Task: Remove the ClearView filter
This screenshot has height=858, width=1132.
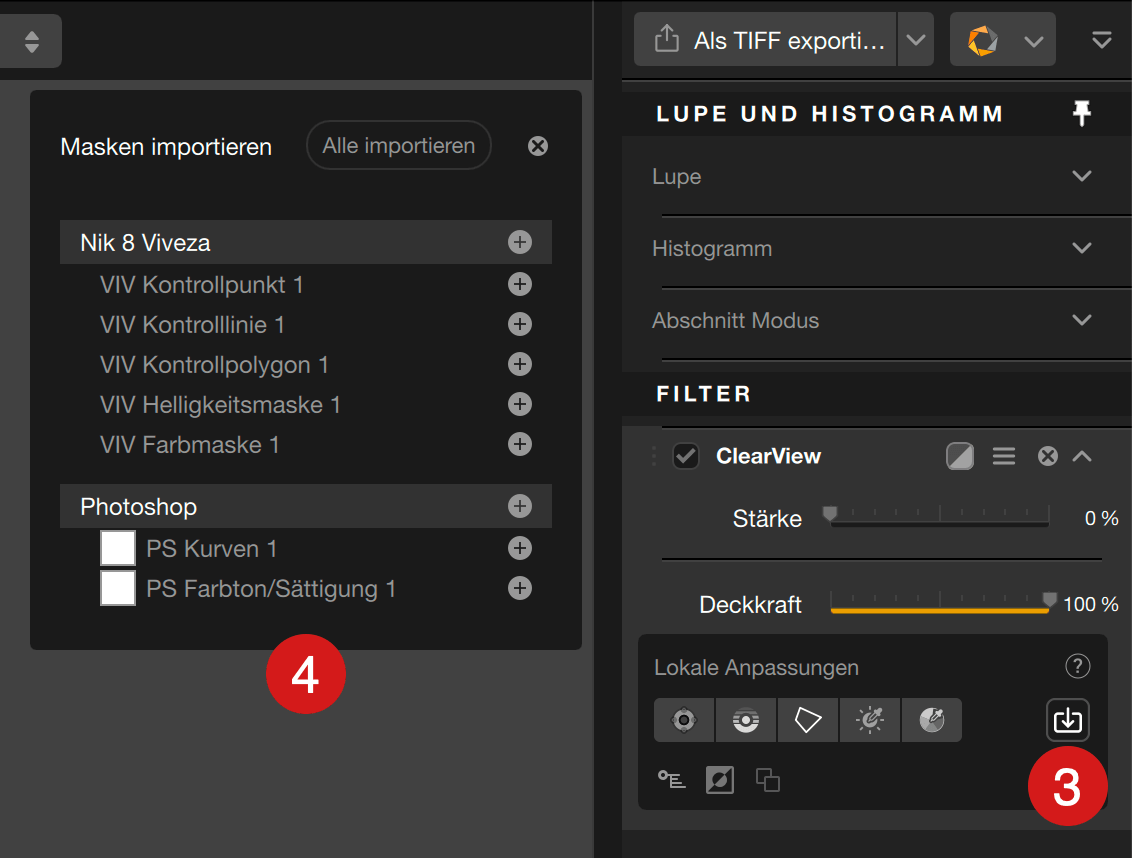Action: tap(1048, 456)
